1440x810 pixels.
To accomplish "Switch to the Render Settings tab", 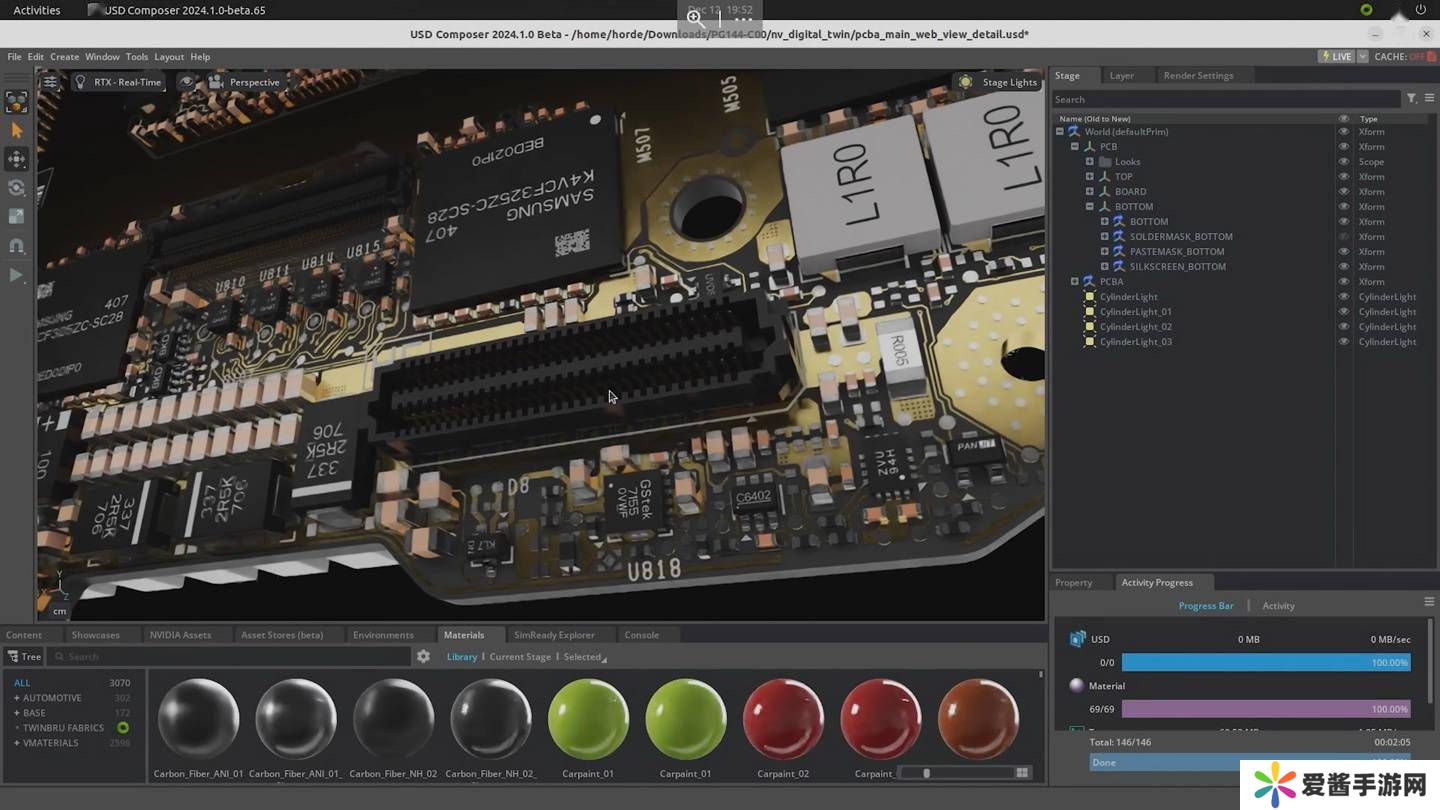I will (x=1197, y=76).
